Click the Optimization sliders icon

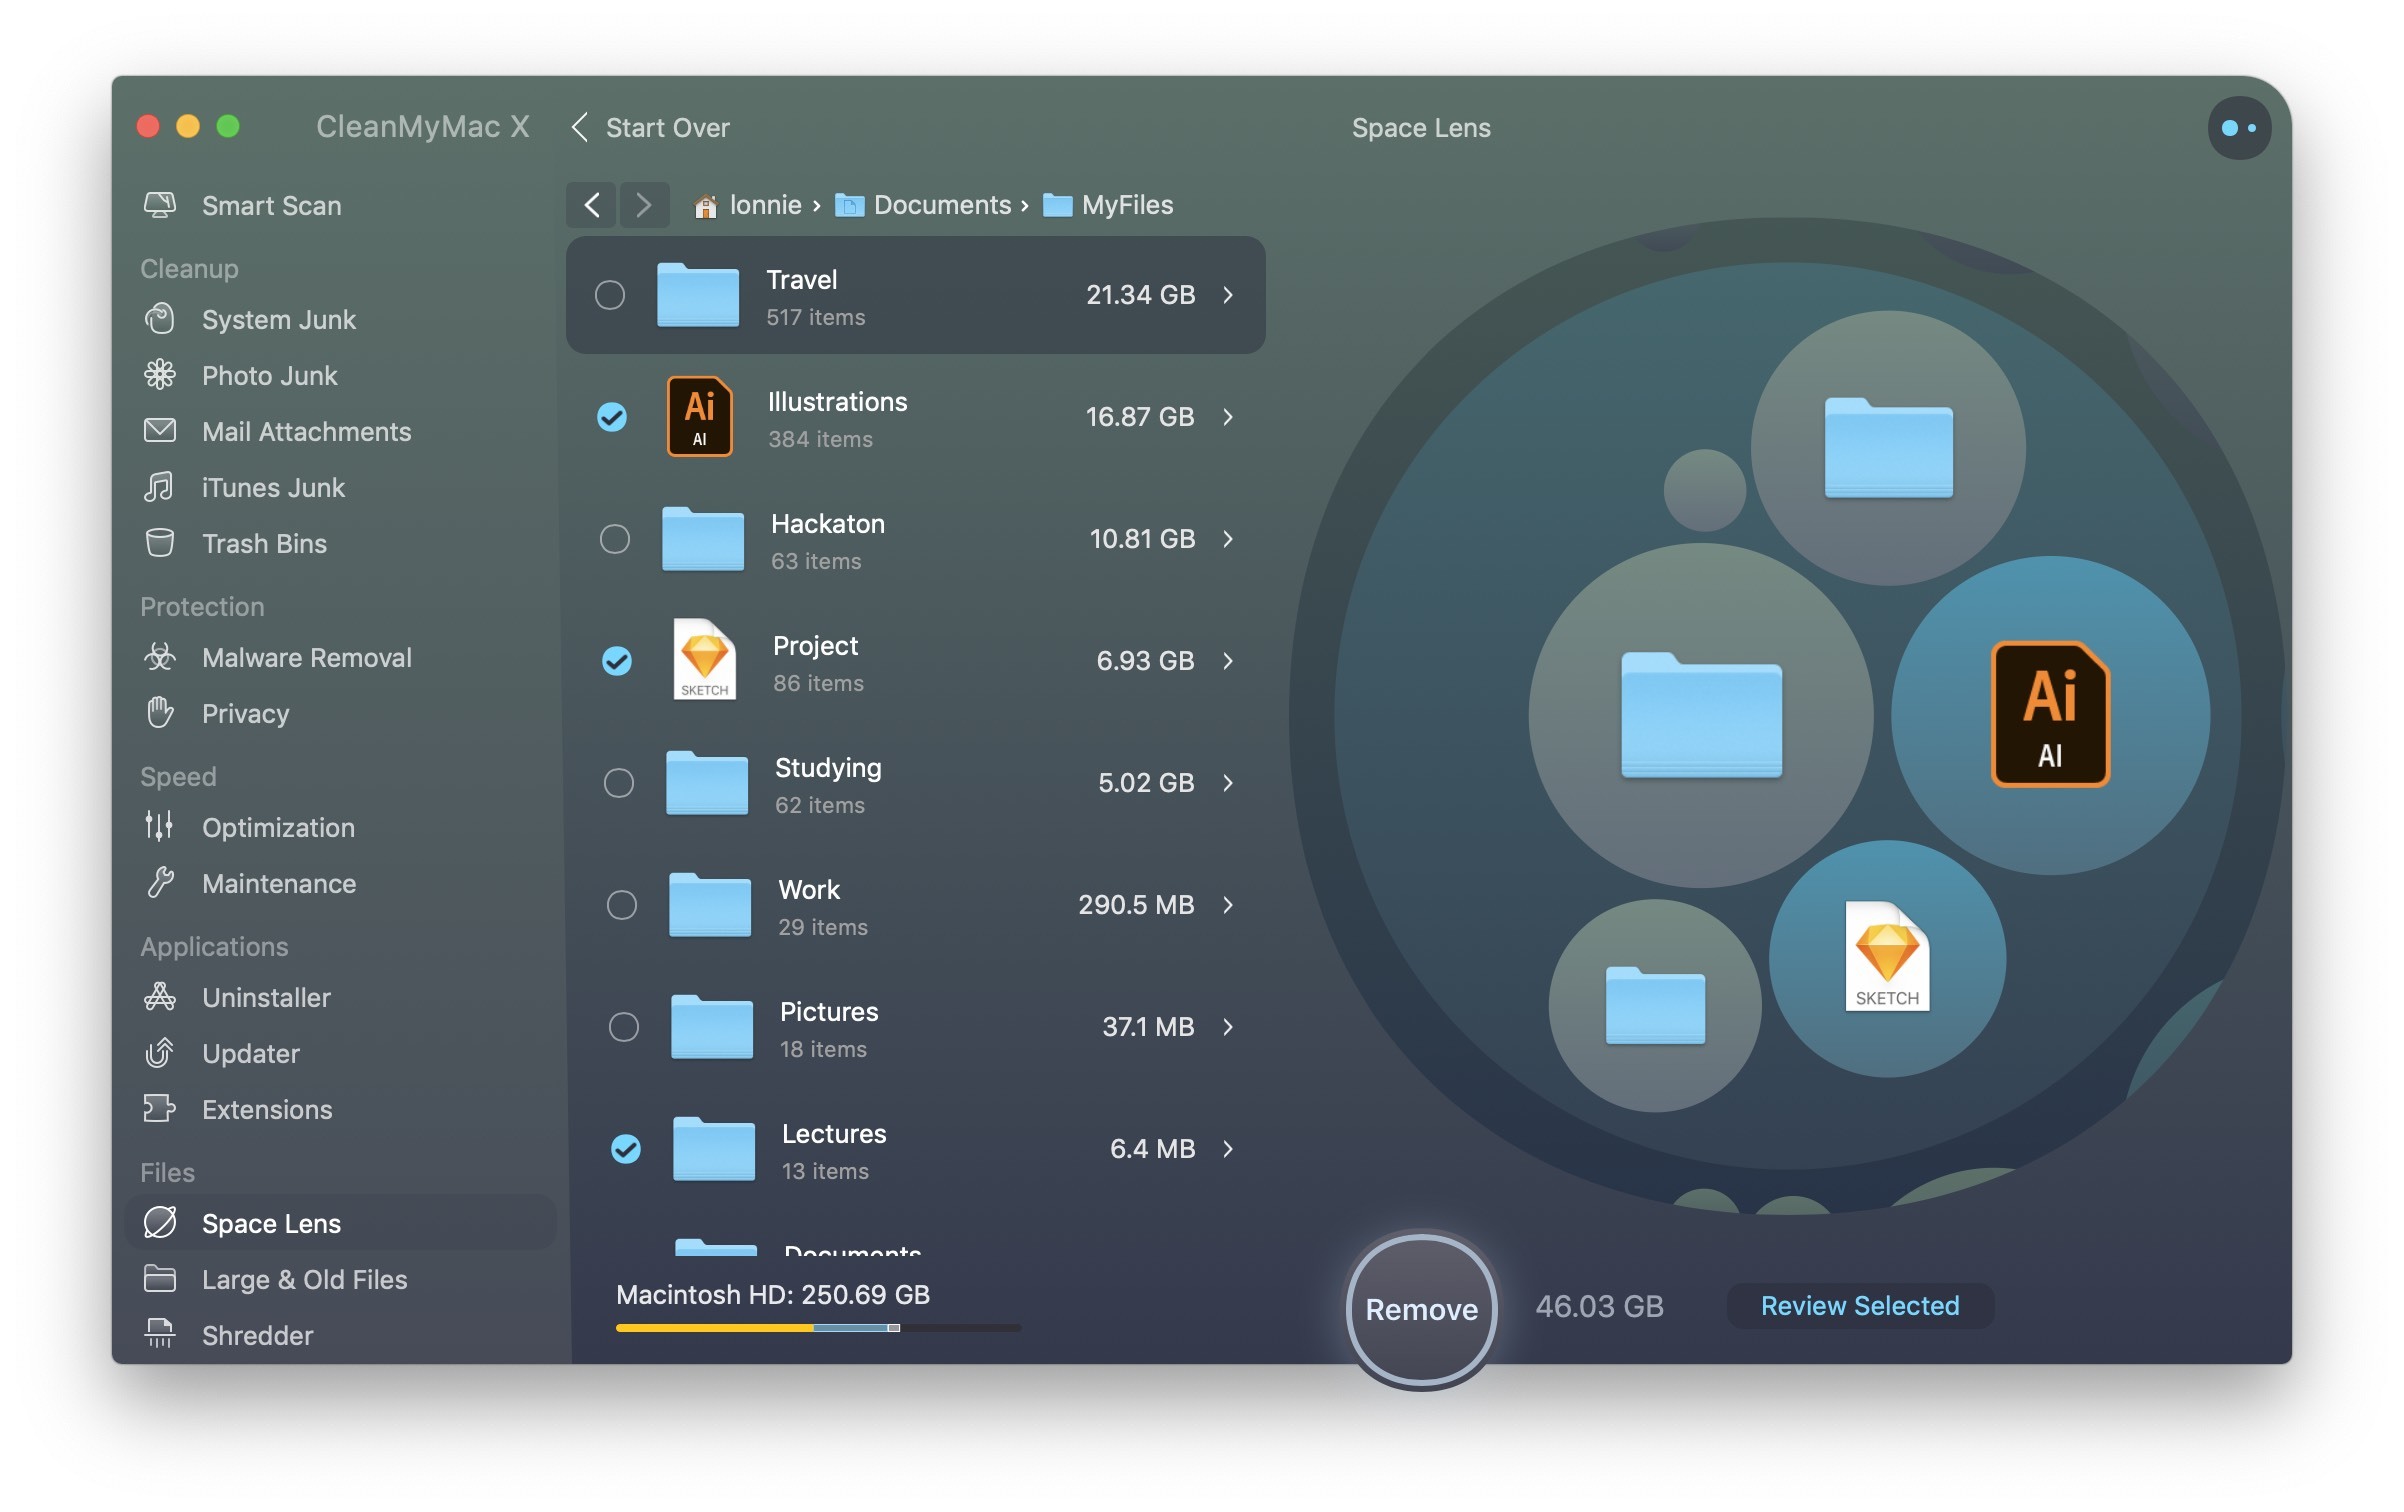(x=160, y=827)
